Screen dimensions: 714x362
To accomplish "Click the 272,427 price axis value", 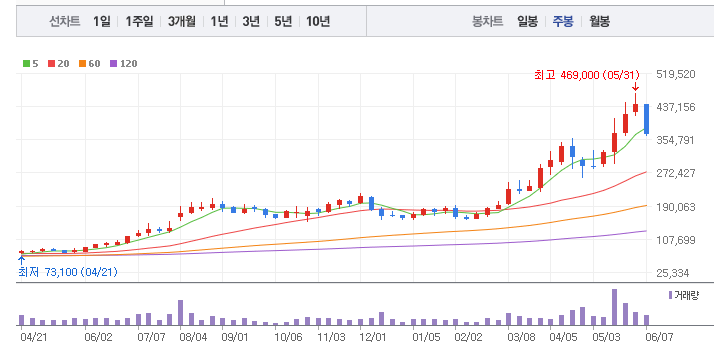I will (x=676, y=173).
